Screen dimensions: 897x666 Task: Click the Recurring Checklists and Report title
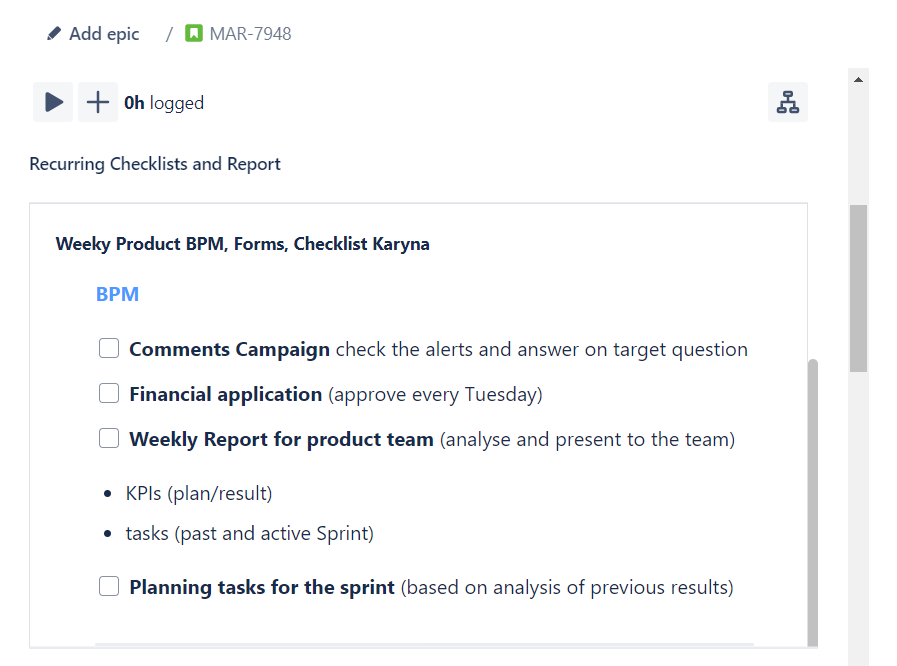(x=155, y=164)
